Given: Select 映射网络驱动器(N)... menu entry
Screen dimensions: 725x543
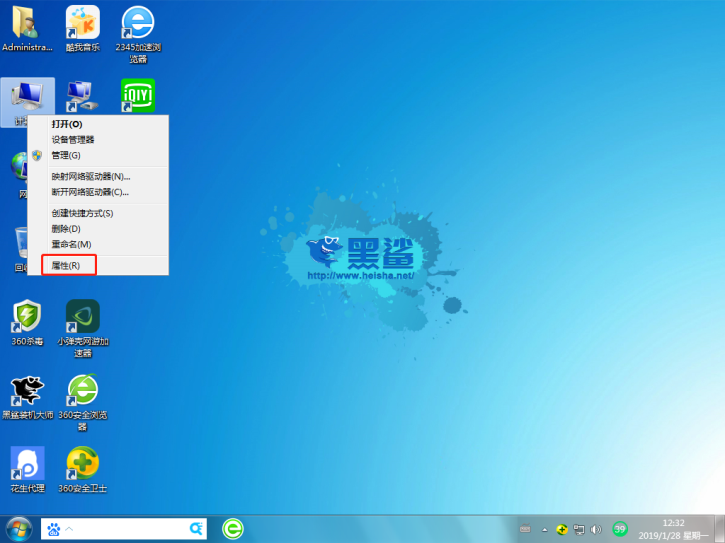Looking at the screenshot, I should coord(91,177).
